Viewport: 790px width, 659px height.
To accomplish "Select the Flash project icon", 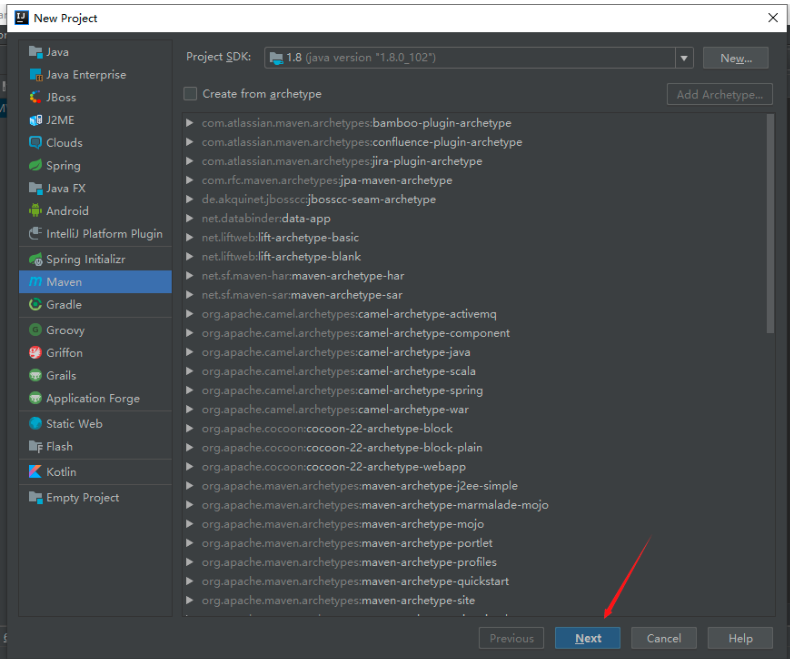I will point(35,446).
